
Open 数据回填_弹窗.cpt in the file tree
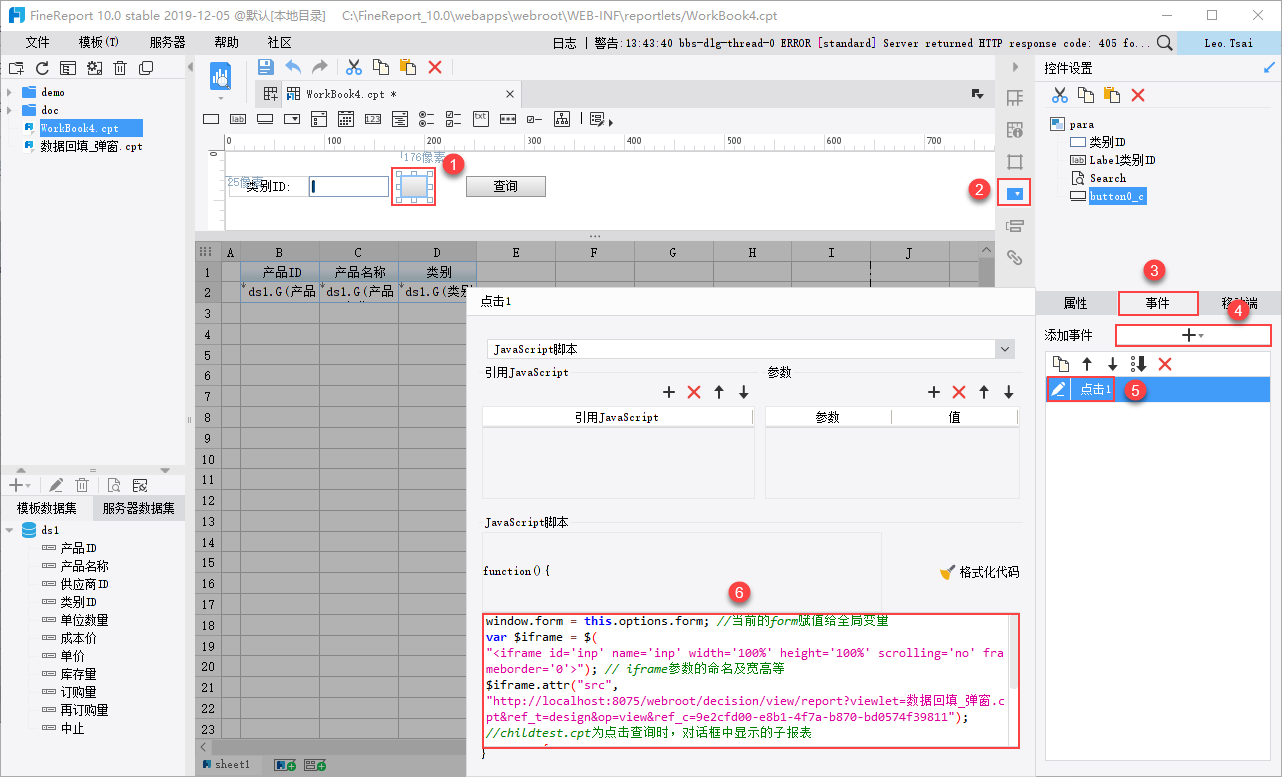[90, 146]
